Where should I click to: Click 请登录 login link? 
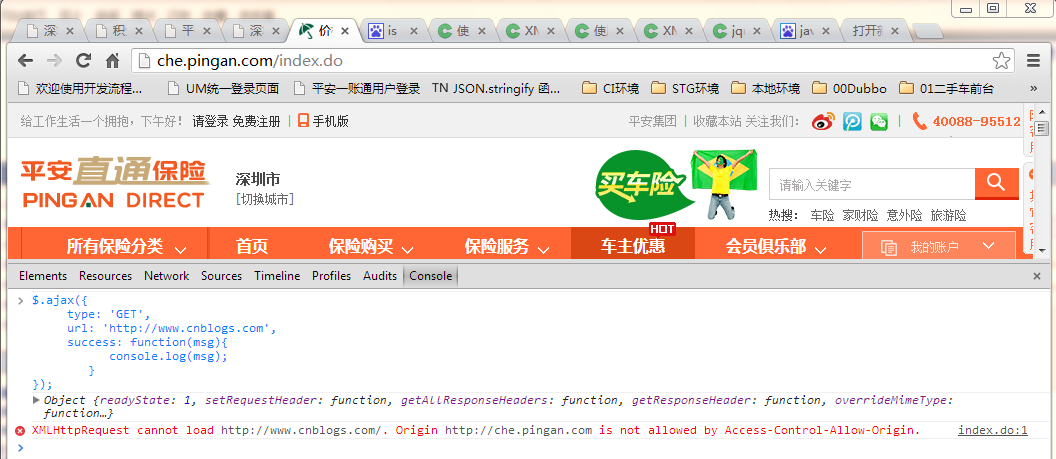210,122
